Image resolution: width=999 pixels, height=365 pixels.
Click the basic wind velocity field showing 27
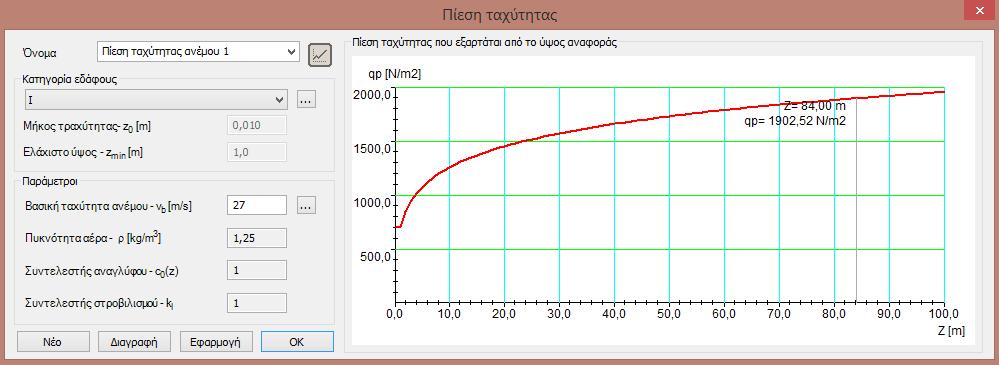257,206
